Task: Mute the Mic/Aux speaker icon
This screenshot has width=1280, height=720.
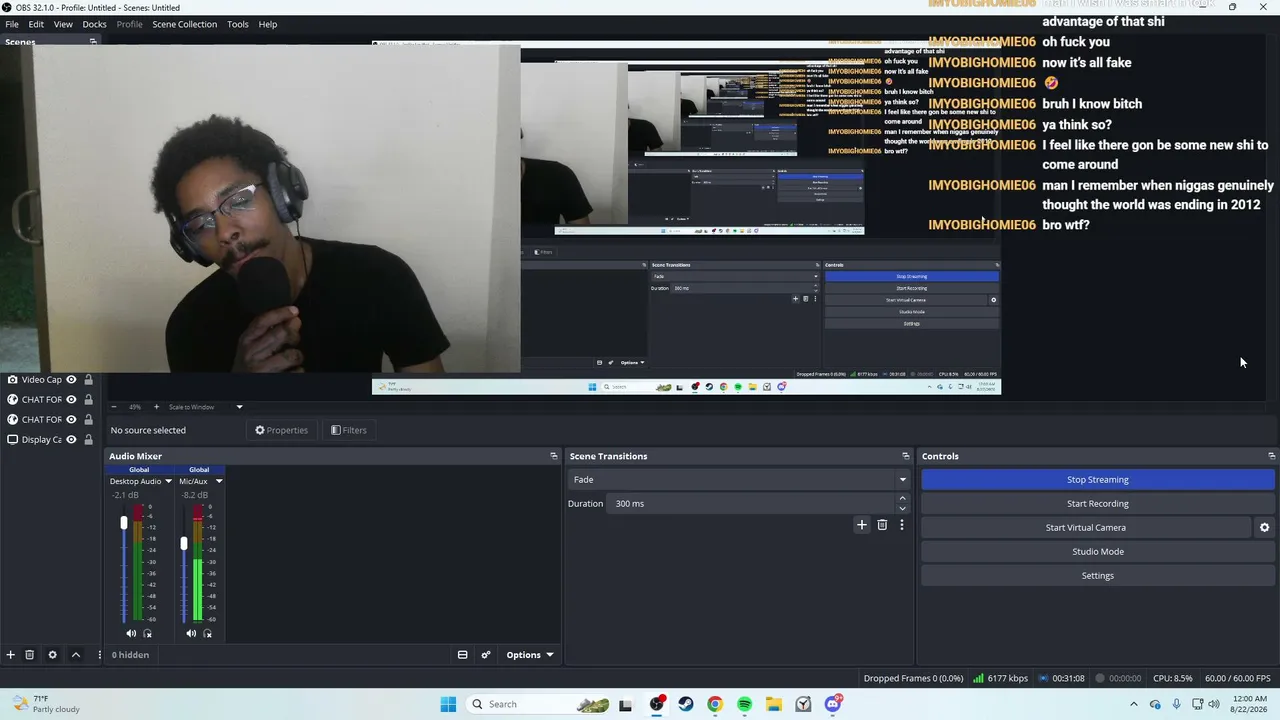Action: [x=191, y=633]
